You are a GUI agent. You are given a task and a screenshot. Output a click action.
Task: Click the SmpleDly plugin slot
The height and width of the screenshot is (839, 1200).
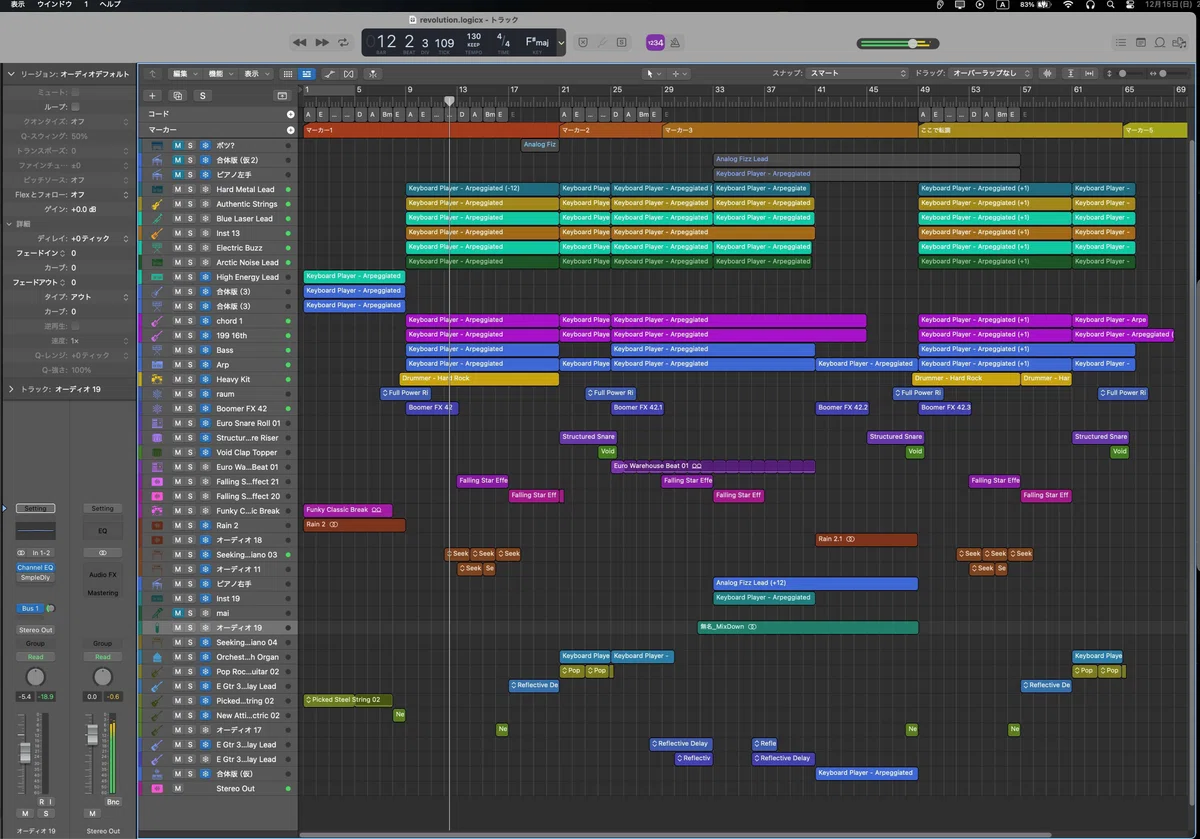36,577
